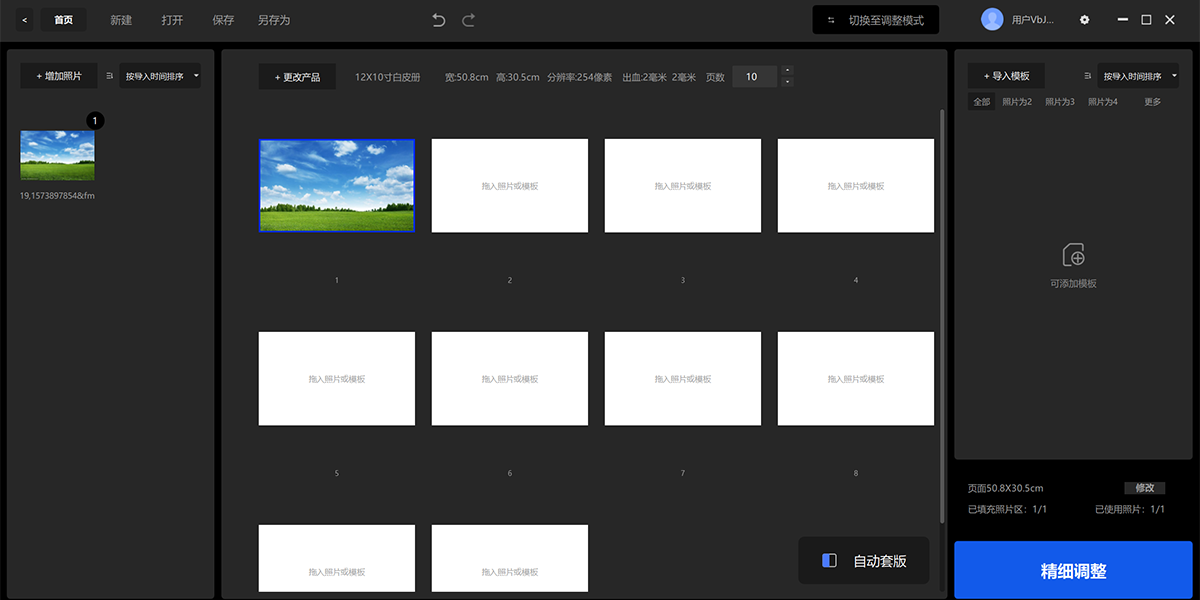Viewport: 1200px width, 600px height.
Task: Filter templates by 照片为2
Action: (1017, 102)
